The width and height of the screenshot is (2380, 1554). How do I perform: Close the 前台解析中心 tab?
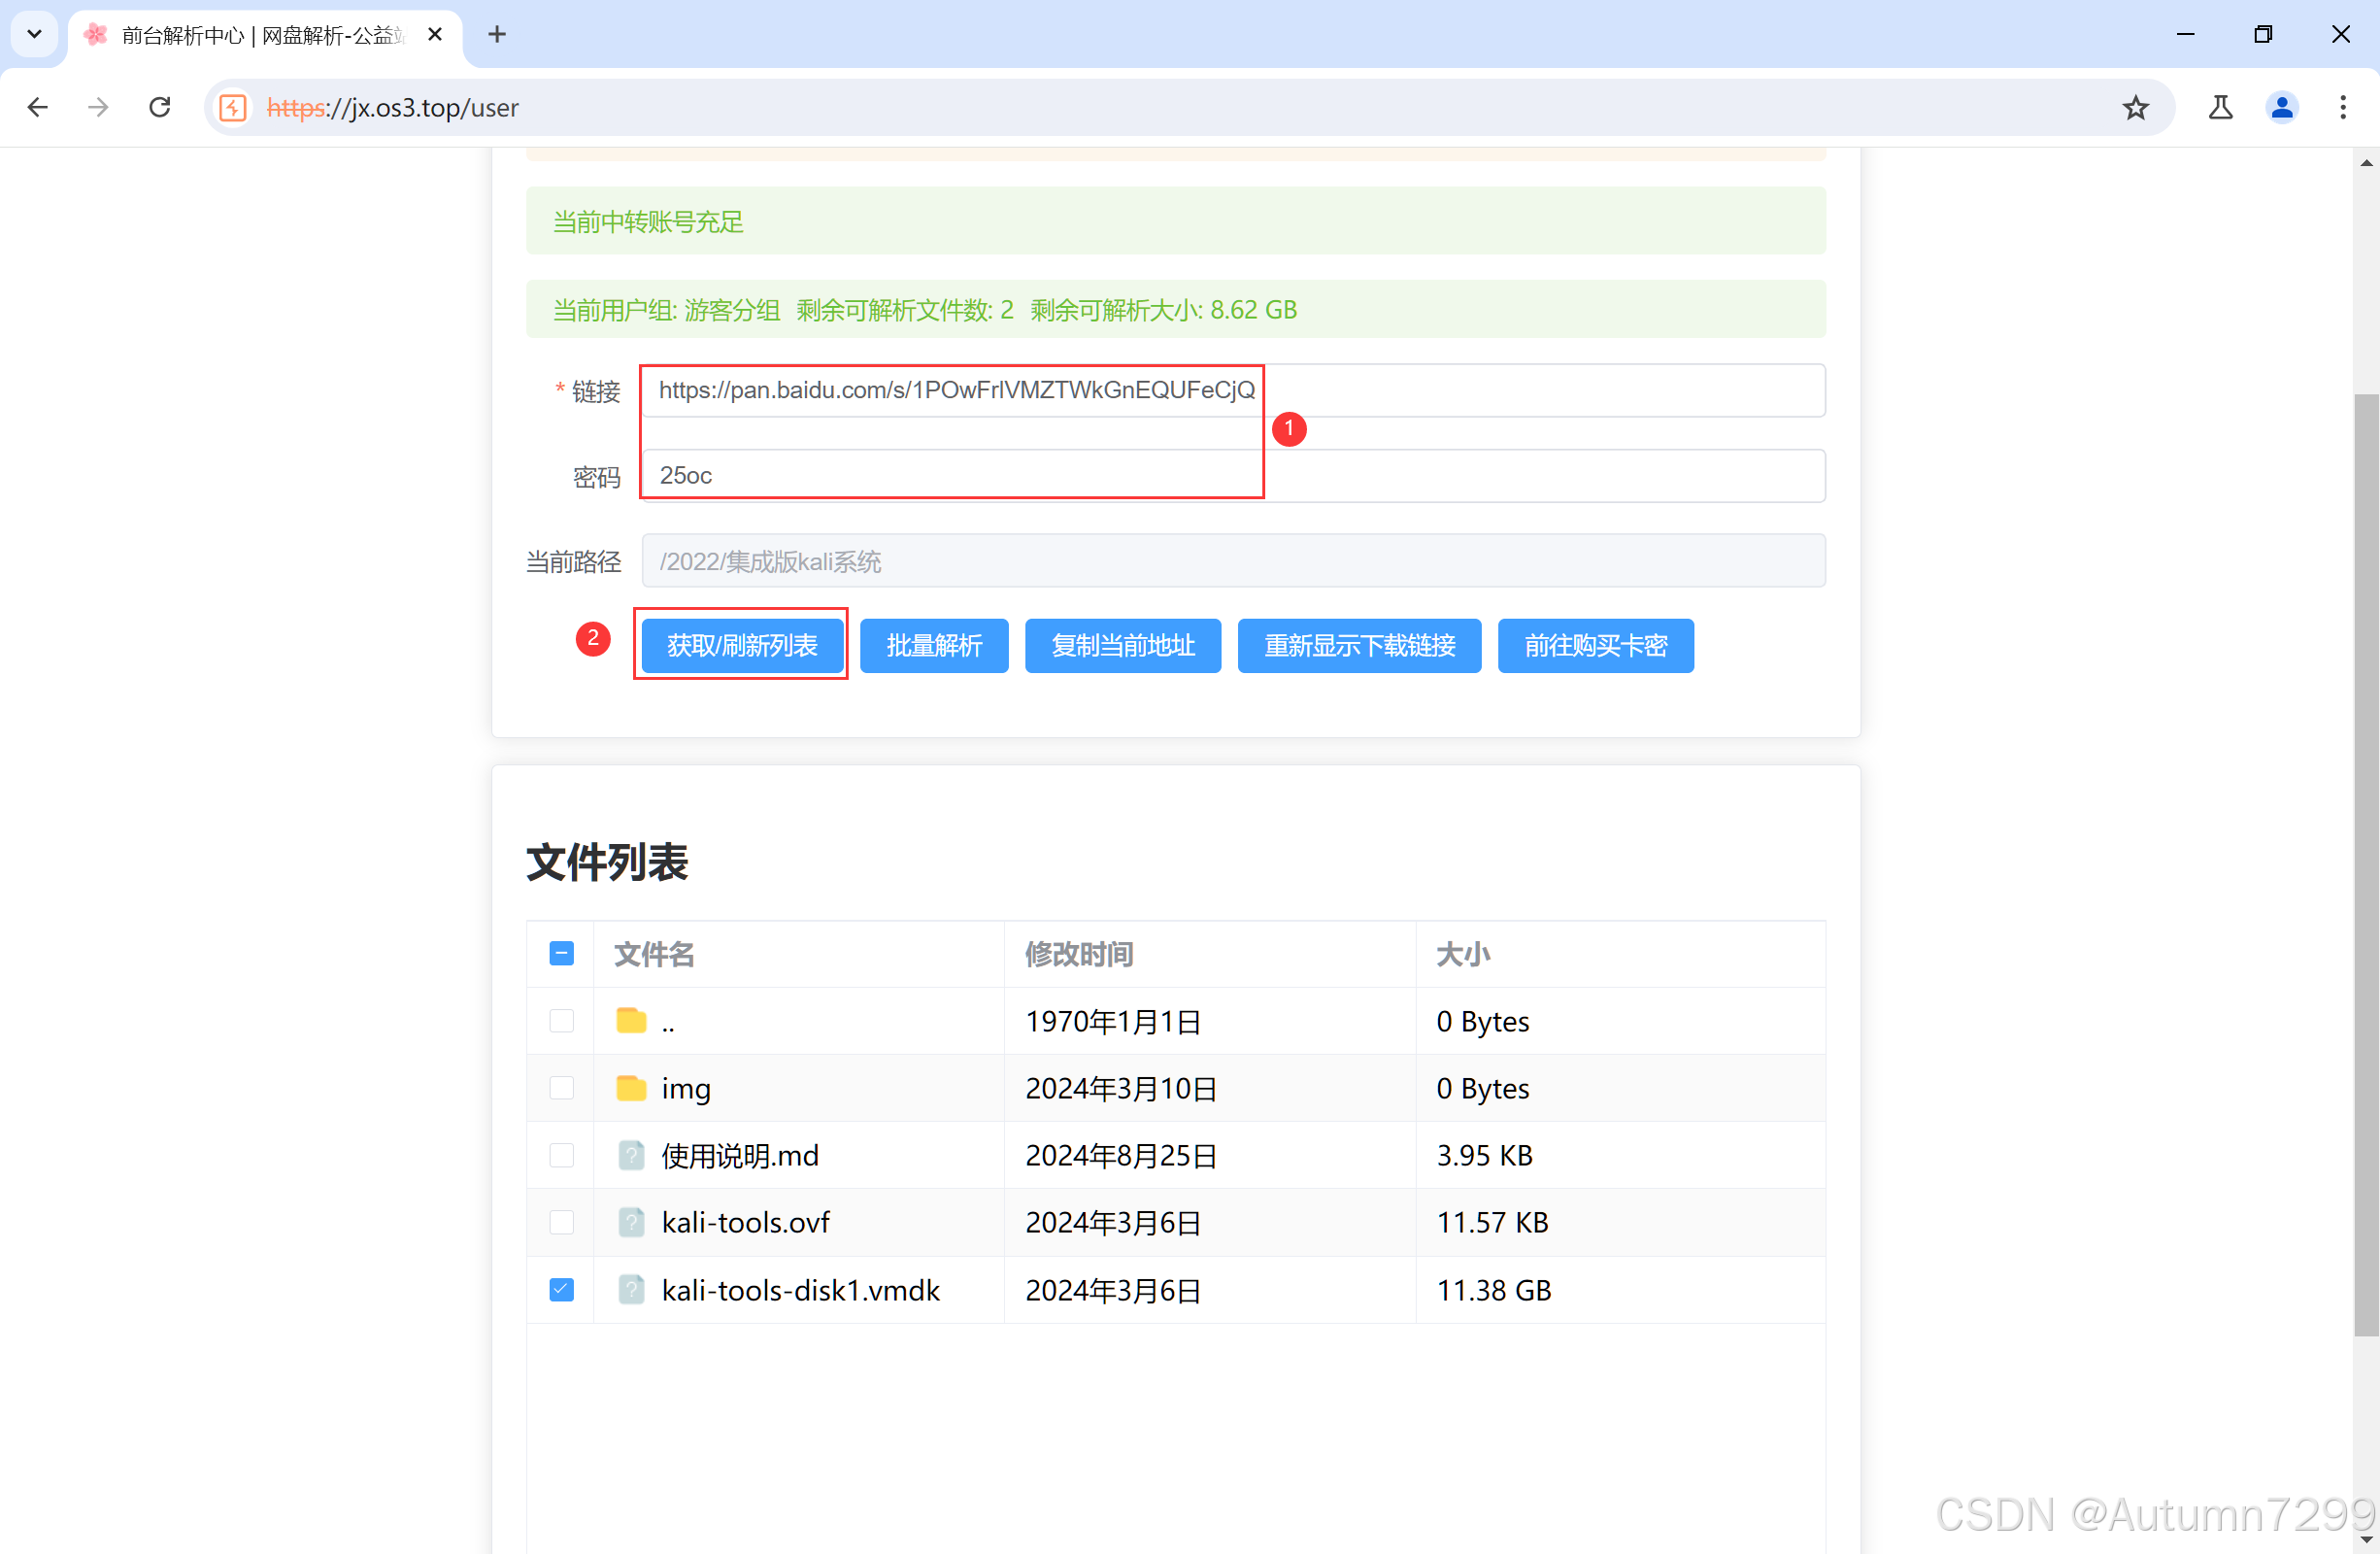pos(435,34)
